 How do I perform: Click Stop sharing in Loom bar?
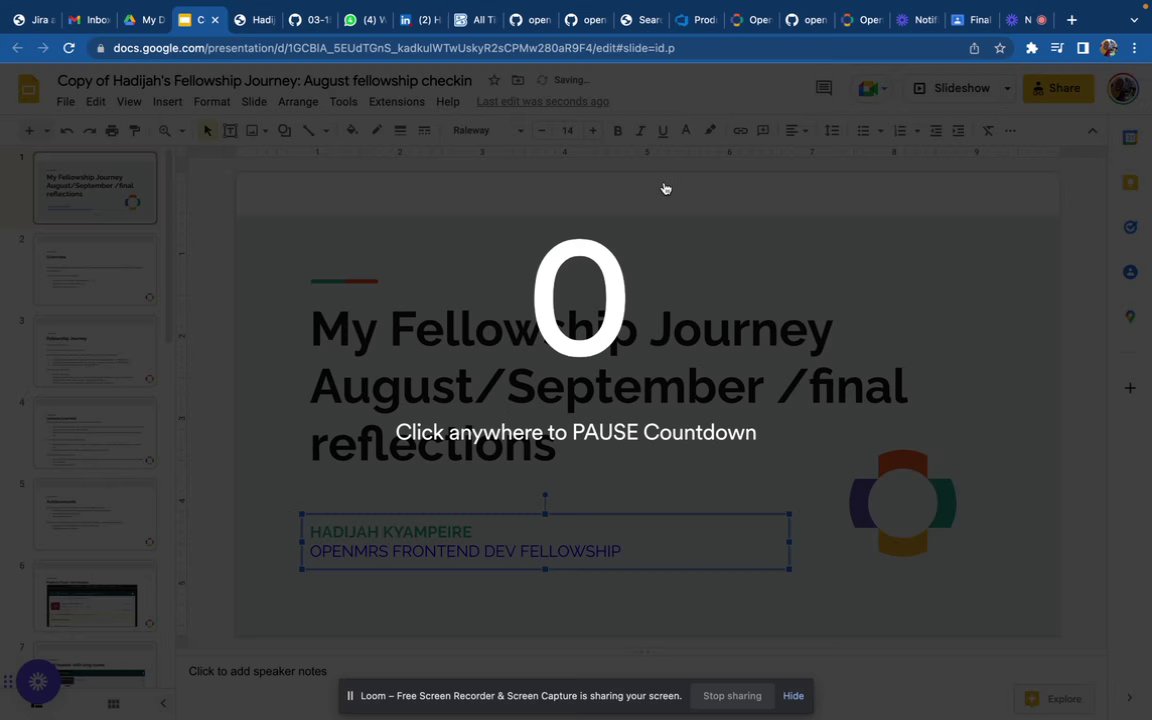click(x=732, y=696)
